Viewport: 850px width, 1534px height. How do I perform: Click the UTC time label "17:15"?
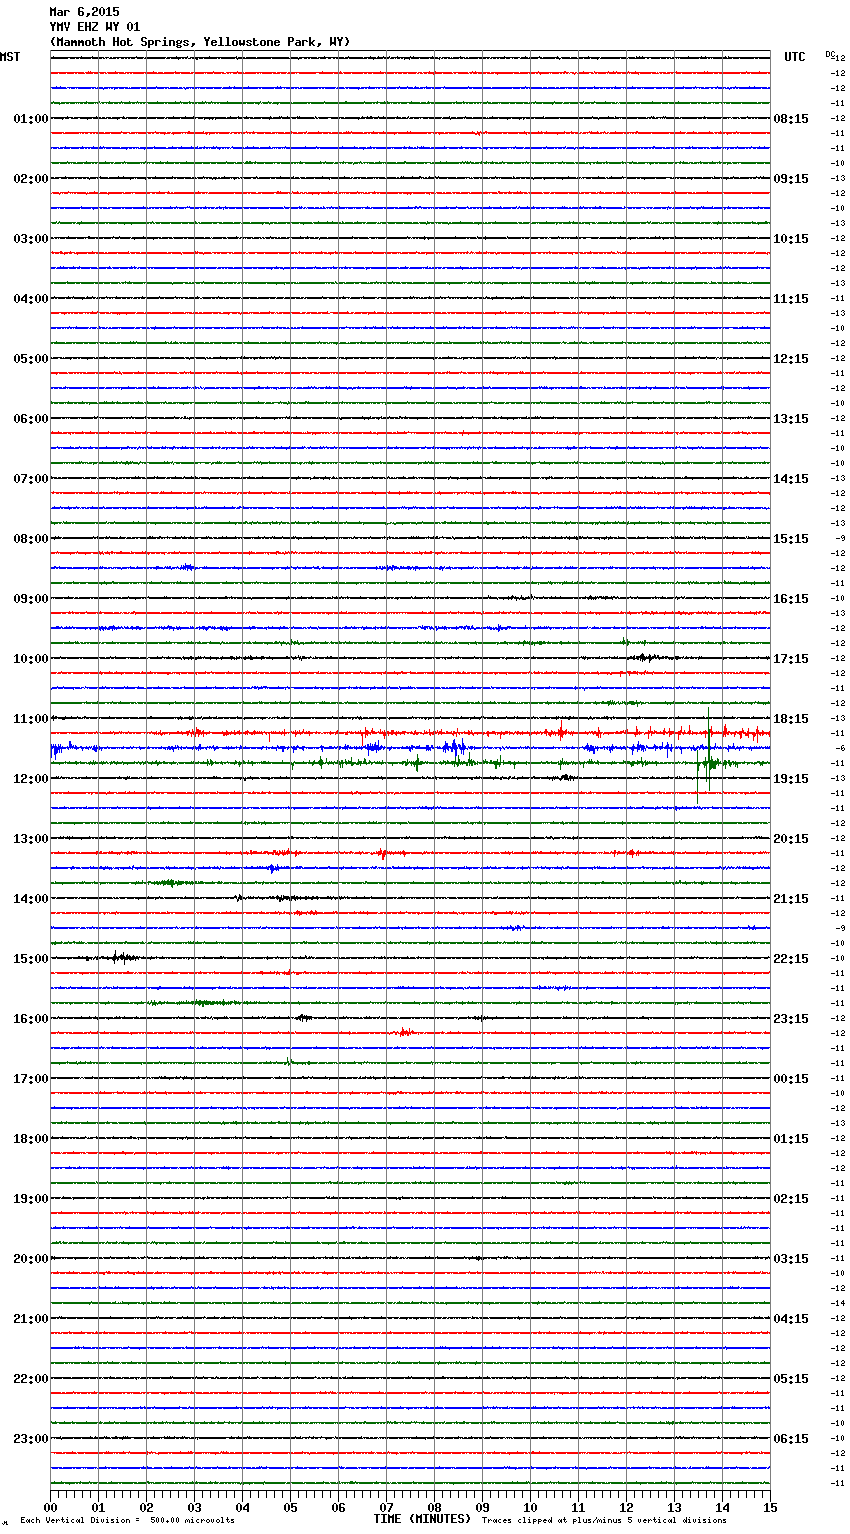(x=791, y=659)
